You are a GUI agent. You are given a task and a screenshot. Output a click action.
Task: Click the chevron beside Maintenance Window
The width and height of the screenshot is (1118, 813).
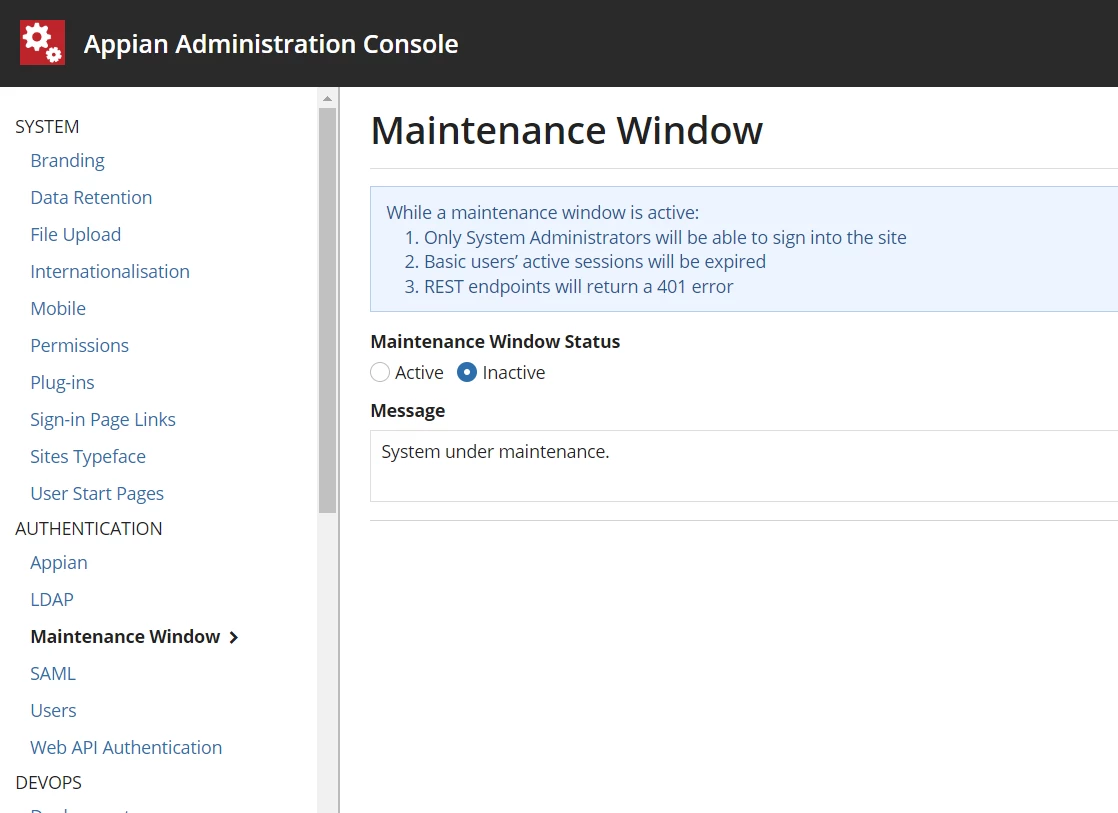pyautogui.click(x=233, y=638)
